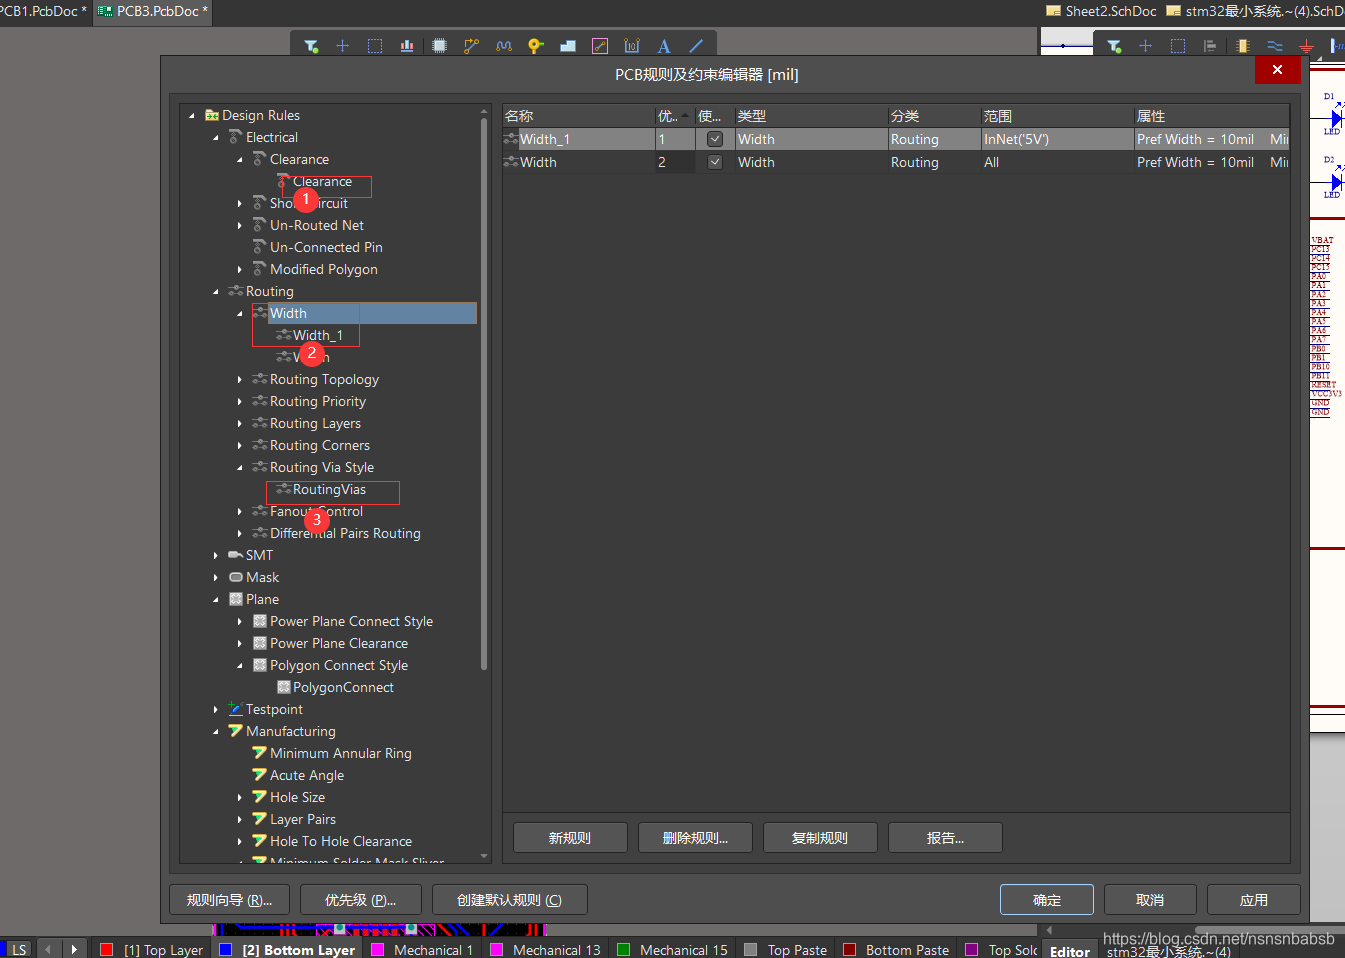Click the schematic toolbar selection filter icon

(1114, 46)
